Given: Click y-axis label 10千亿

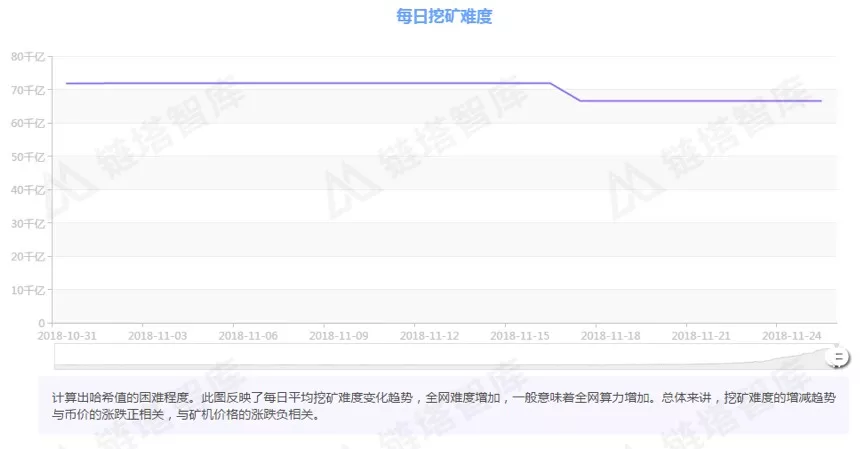Looking at the screenshot, I should [x=28, y=290].
